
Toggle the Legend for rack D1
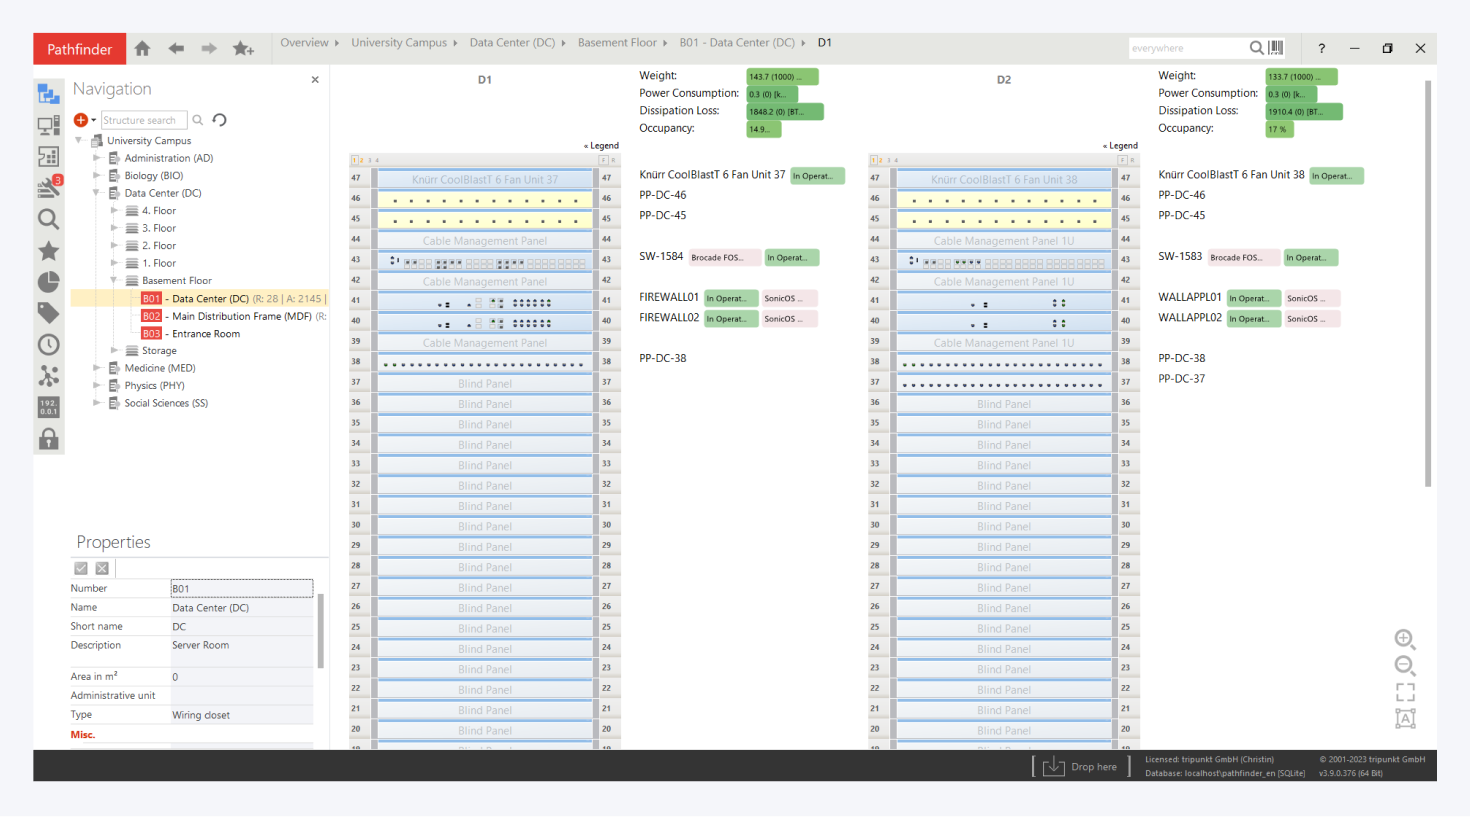click(x=602, y=146)
